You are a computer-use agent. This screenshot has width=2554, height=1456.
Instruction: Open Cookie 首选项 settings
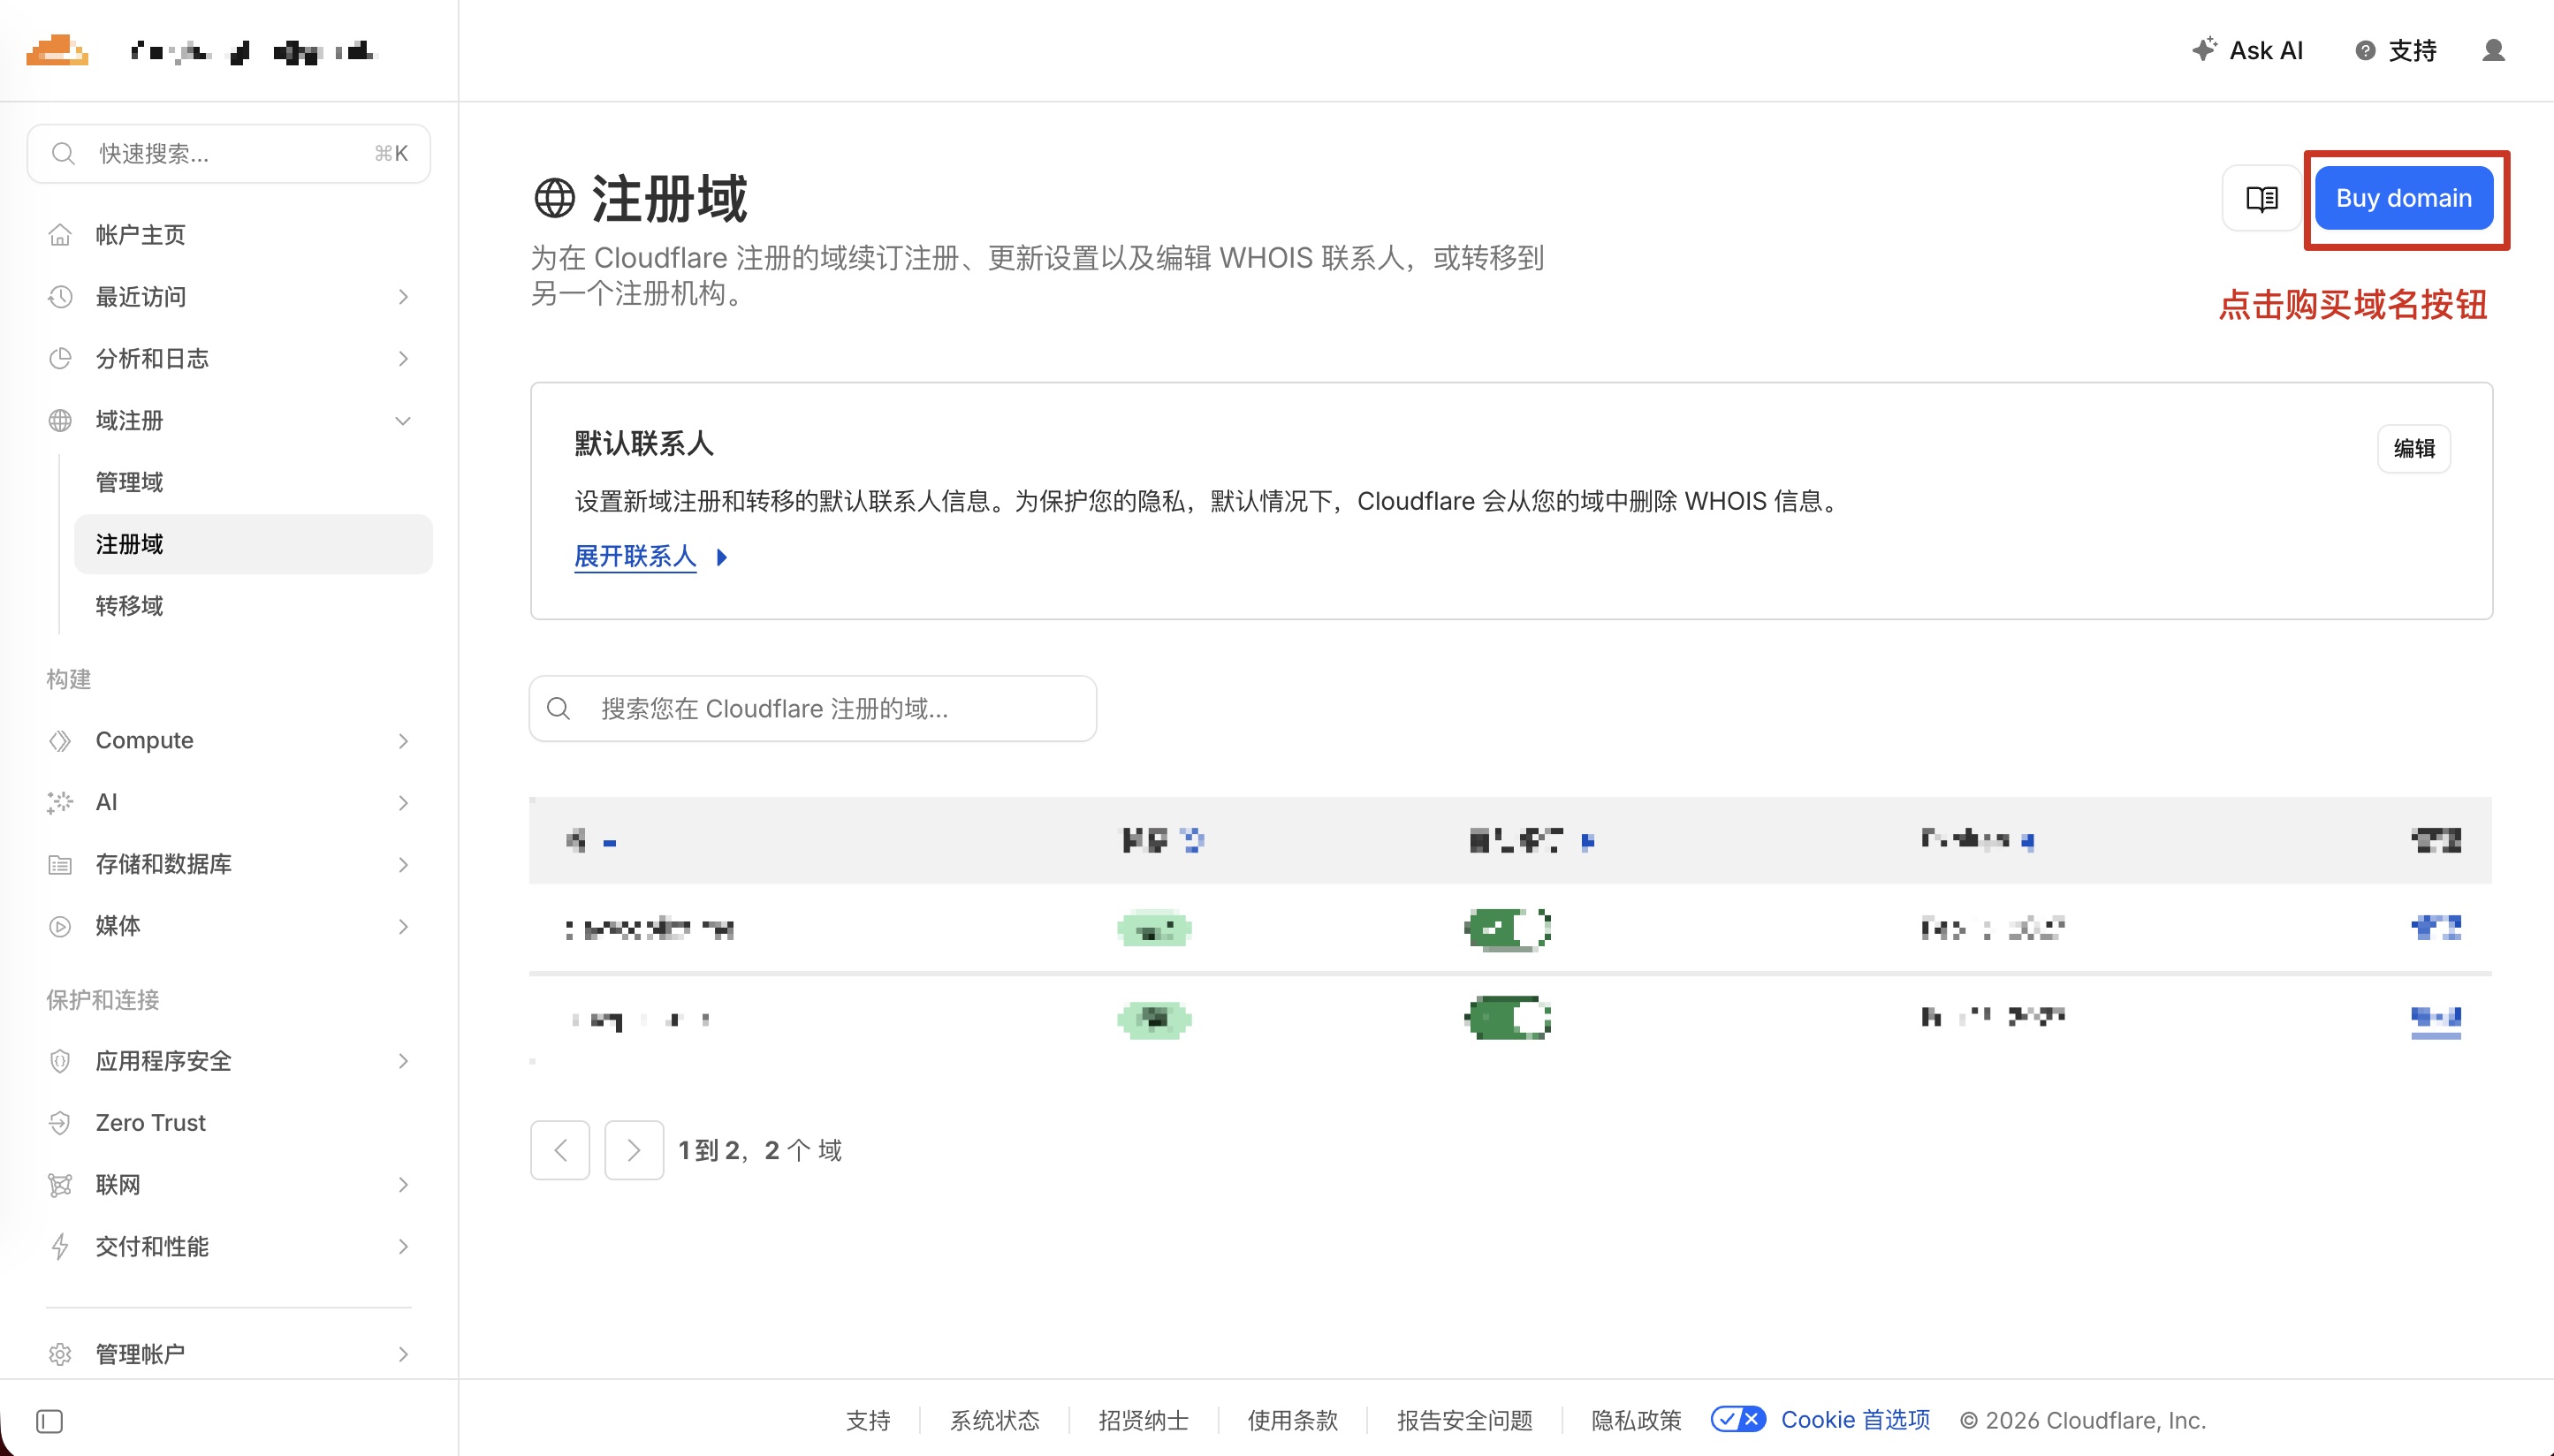(x=1855, y=1419)
